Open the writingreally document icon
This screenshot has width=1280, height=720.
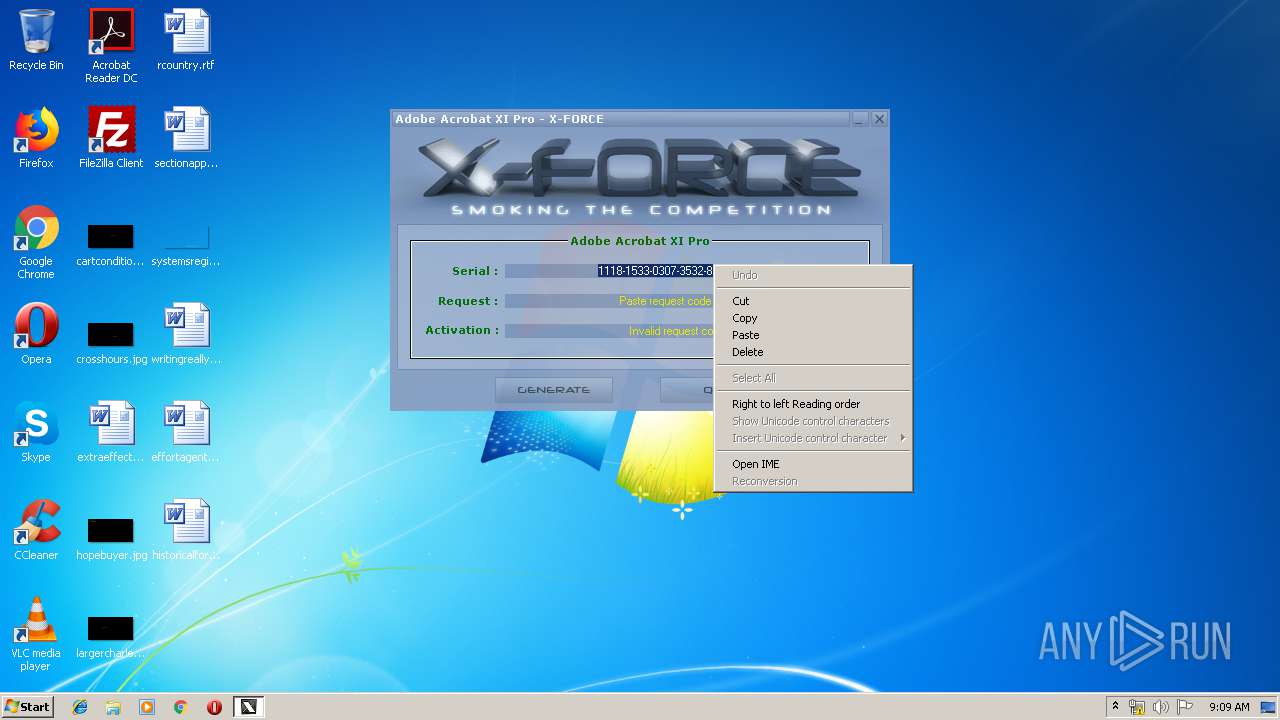pyautogui.click(x=186, y=334)
